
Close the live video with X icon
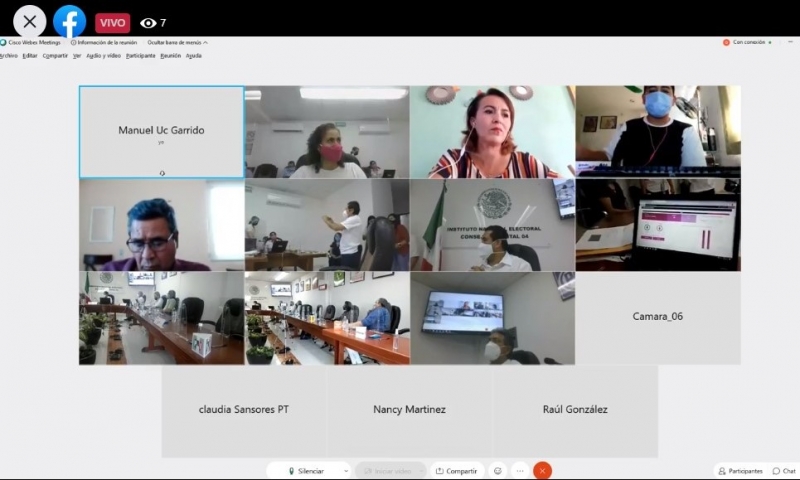pyautogui.click(x=29, y=21)
